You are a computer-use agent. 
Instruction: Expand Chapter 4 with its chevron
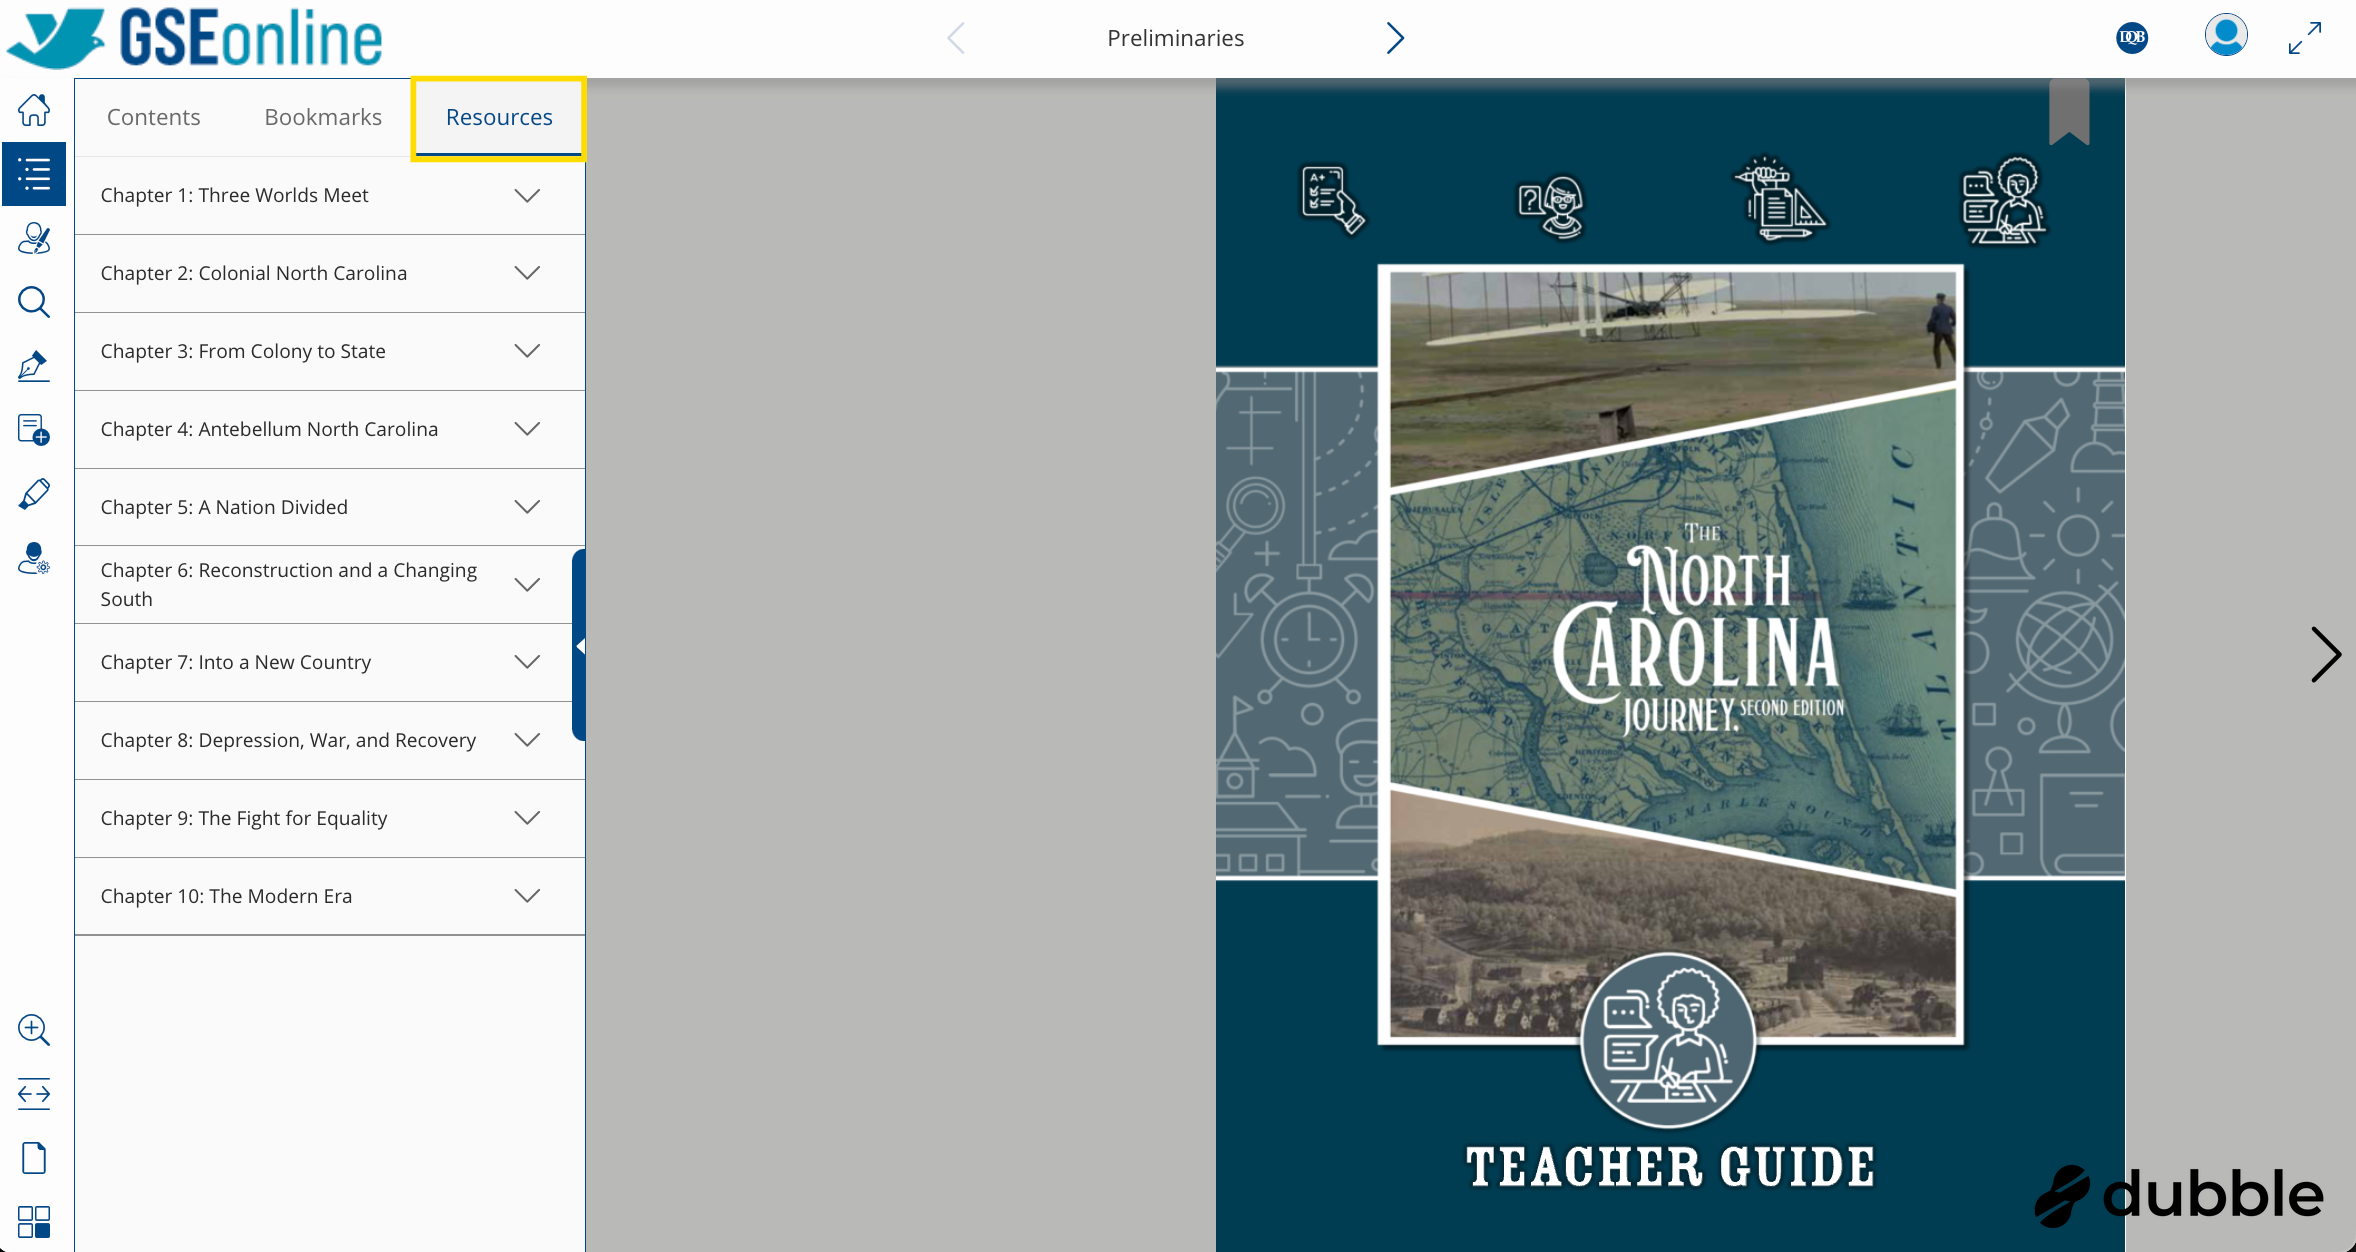coord(527,429)
